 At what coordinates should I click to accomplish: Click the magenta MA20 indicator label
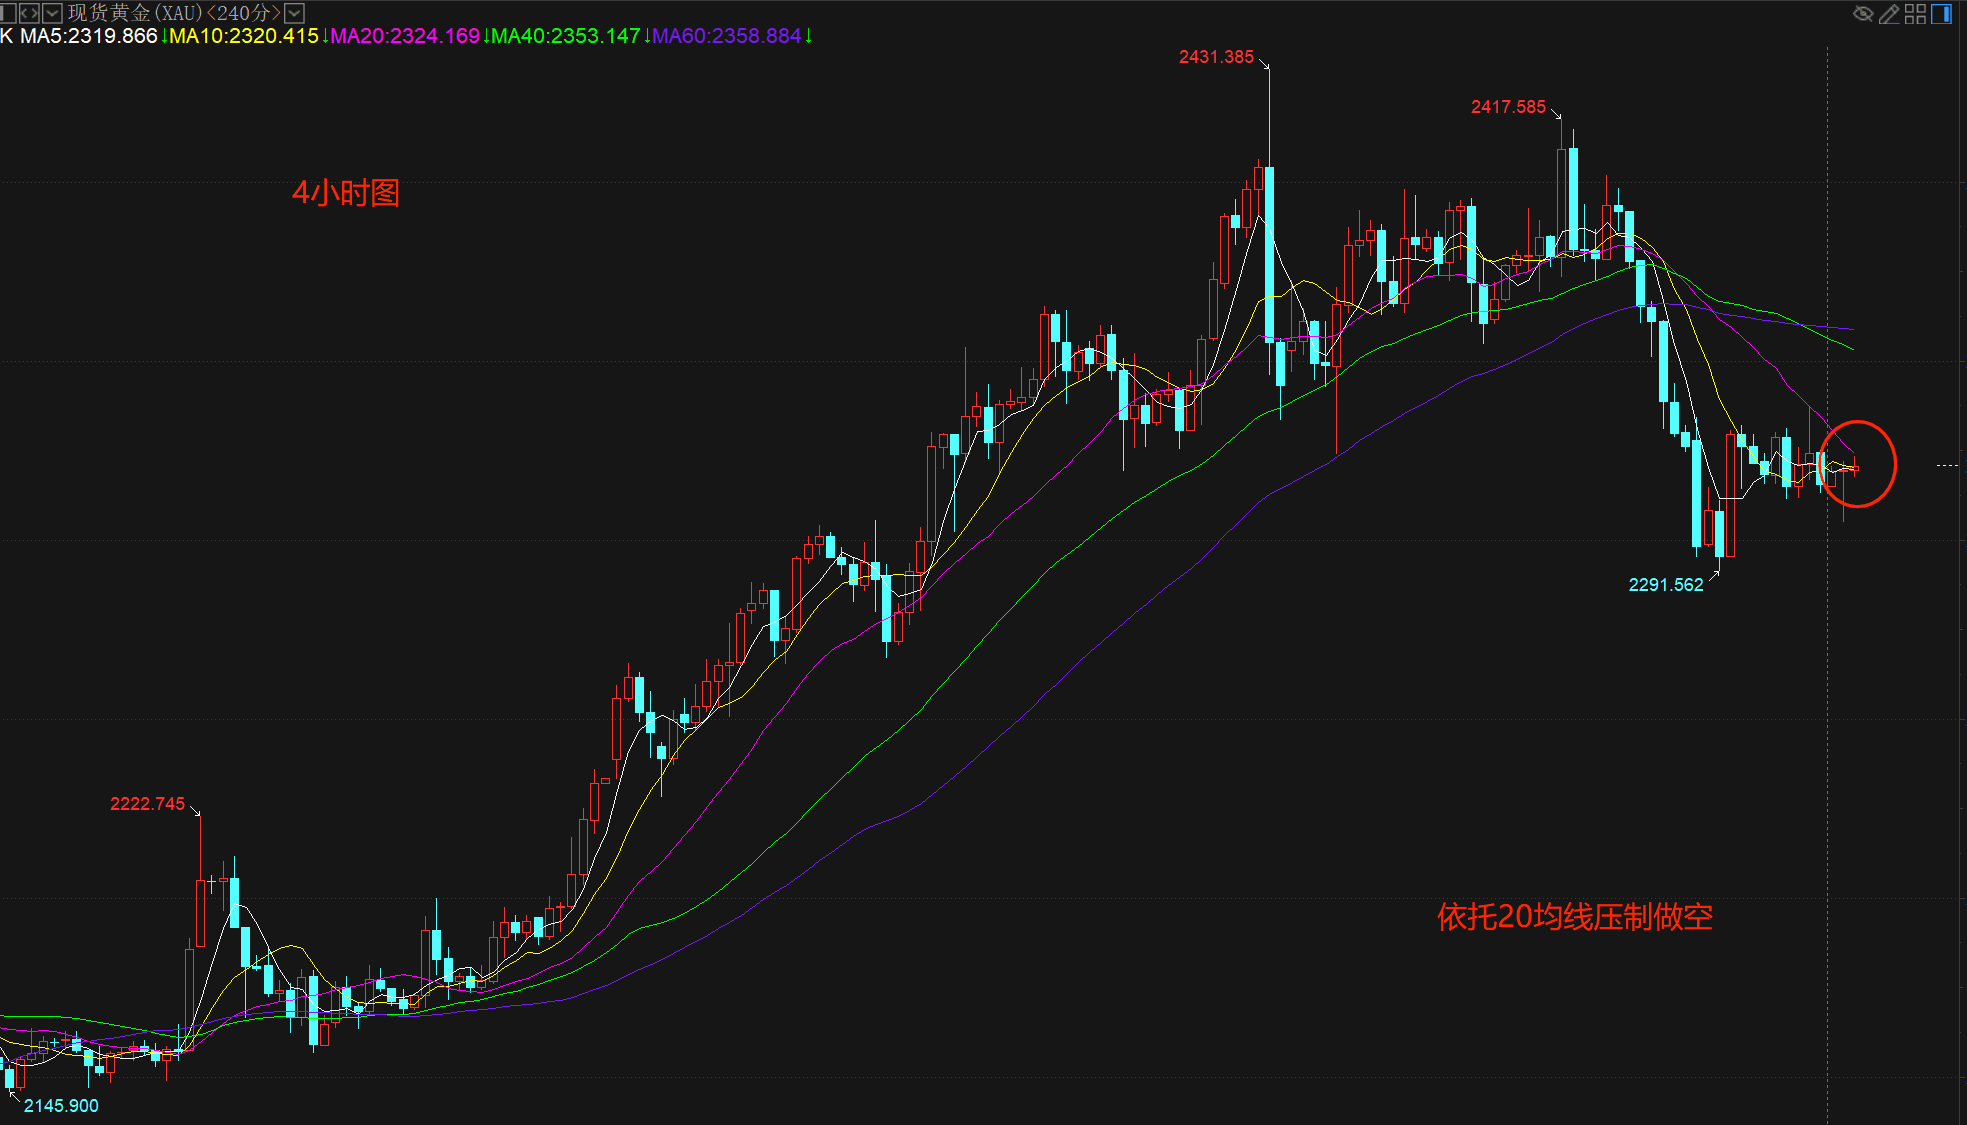(x=405, y=36)
